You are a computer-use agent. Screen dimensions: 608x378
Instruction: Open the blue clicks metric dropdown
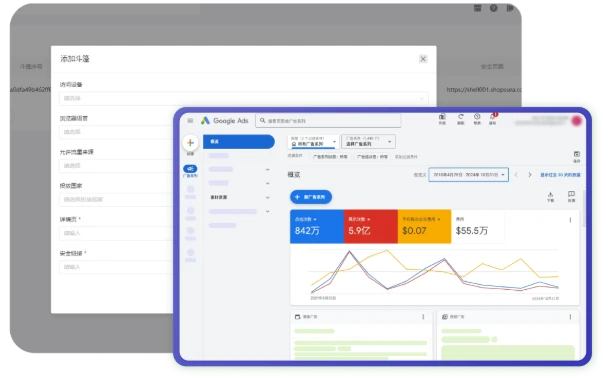tap(306, 219)
